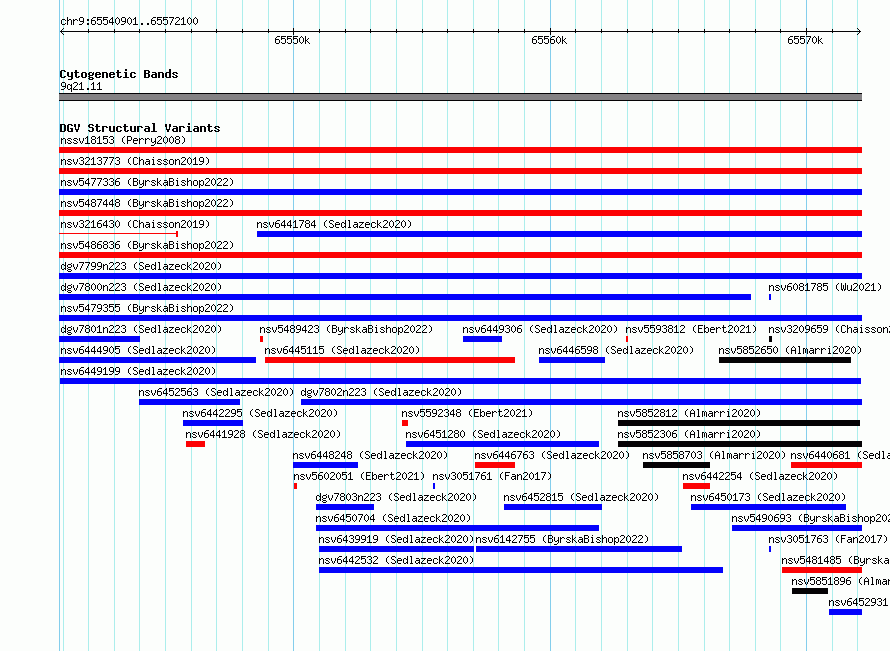Viewport: 890px width, 651px height.
Task: Open the nsv5593812 (Ebert2021) label
Action: point(691,329)
